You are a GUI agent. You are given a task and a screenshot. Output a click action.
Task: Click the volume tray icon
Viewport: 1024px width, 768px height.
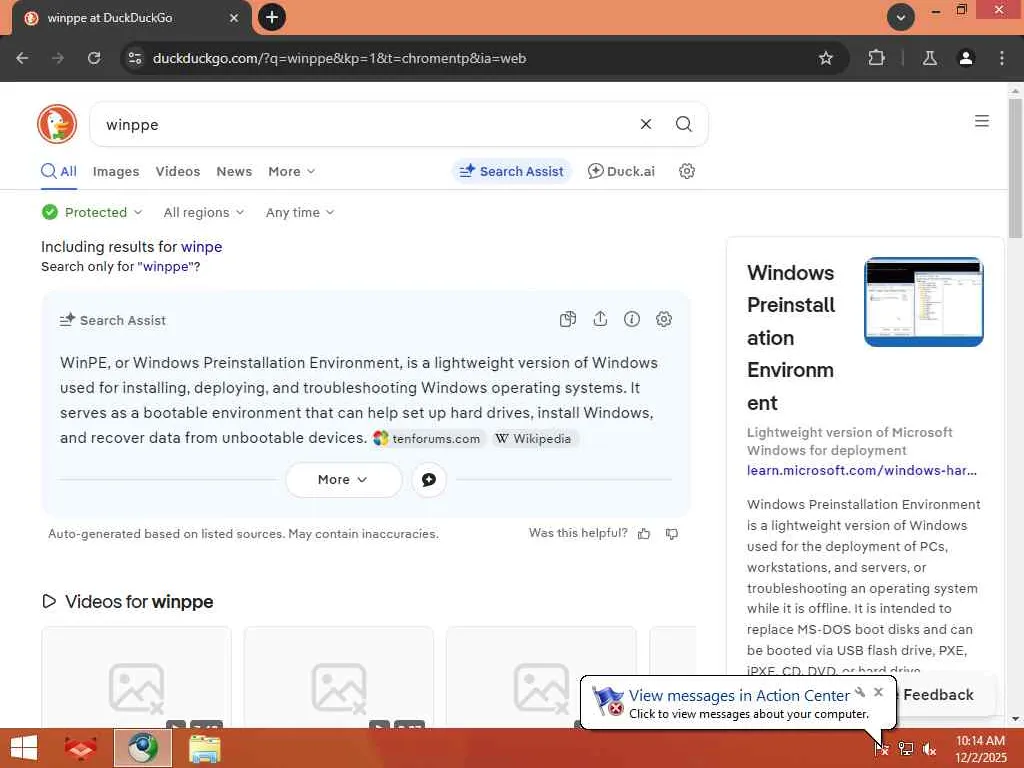point(929,748)
